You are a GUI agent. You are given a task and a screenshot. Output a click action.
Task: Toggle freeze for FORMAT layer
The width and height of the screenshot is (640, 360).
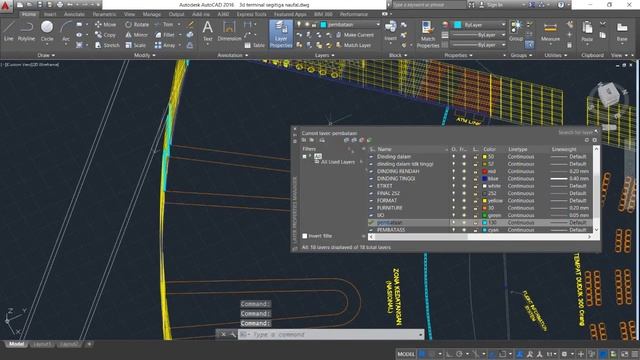(x=464, y=201)
